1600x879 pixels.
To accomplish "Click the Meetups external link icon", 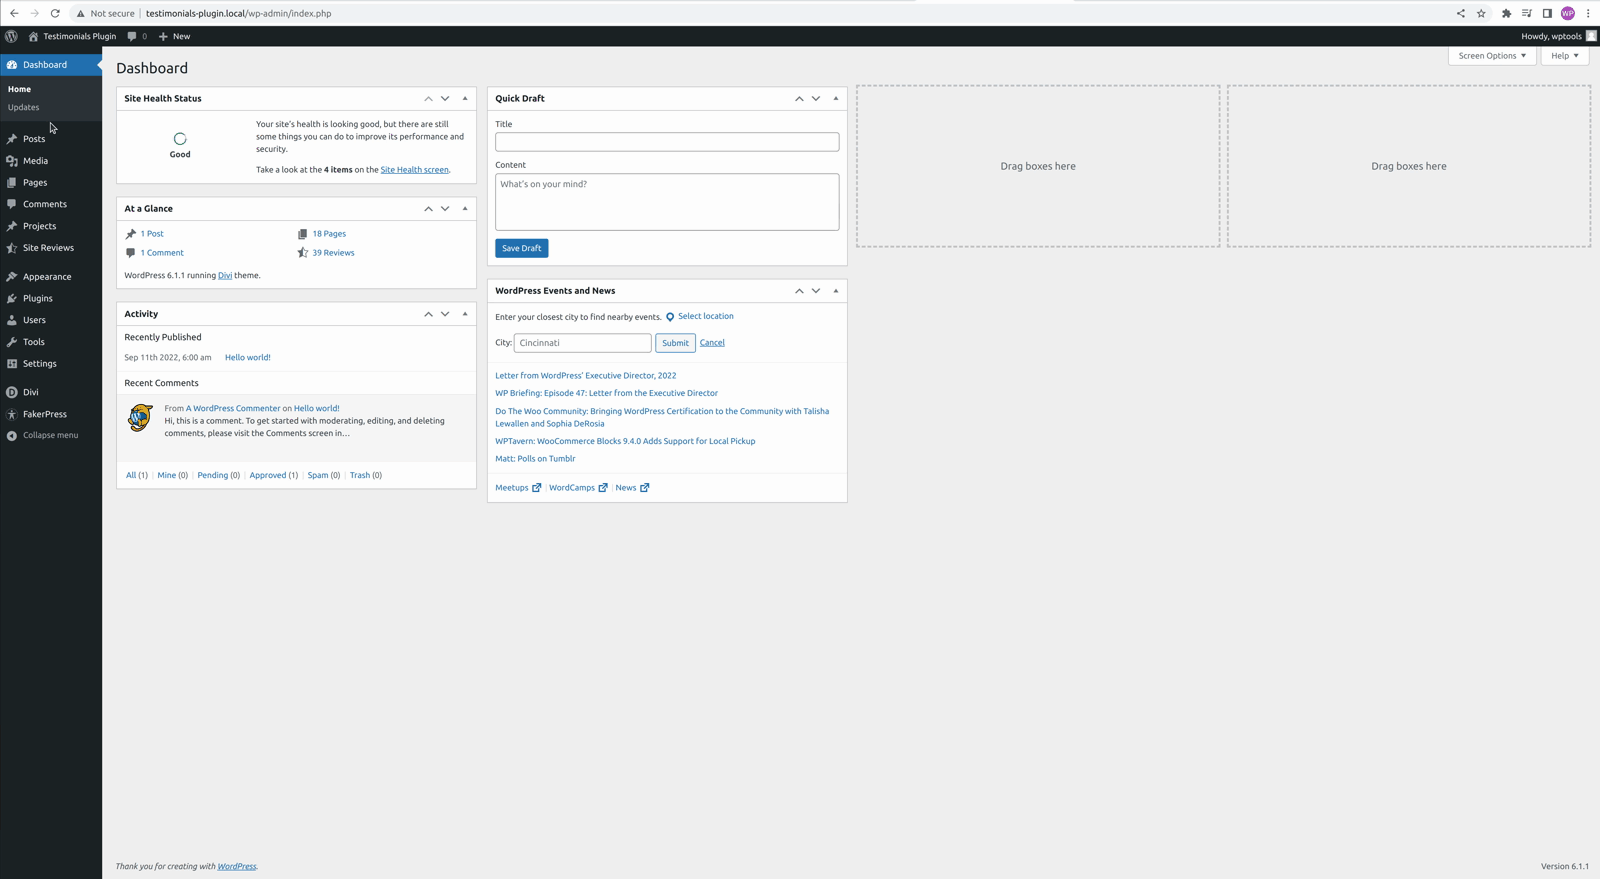I will click(537, 488).
